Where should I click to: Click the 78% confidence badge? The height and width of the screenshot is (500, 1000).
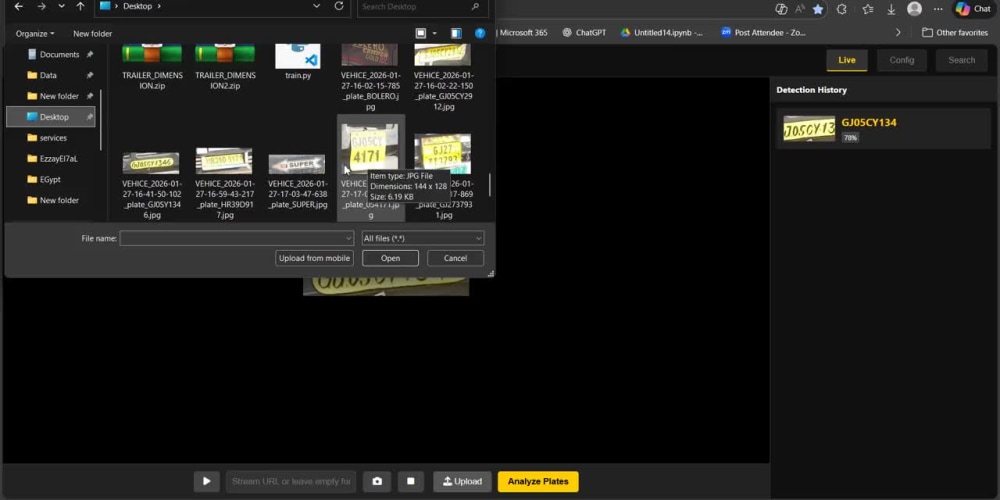click(849, 137)
